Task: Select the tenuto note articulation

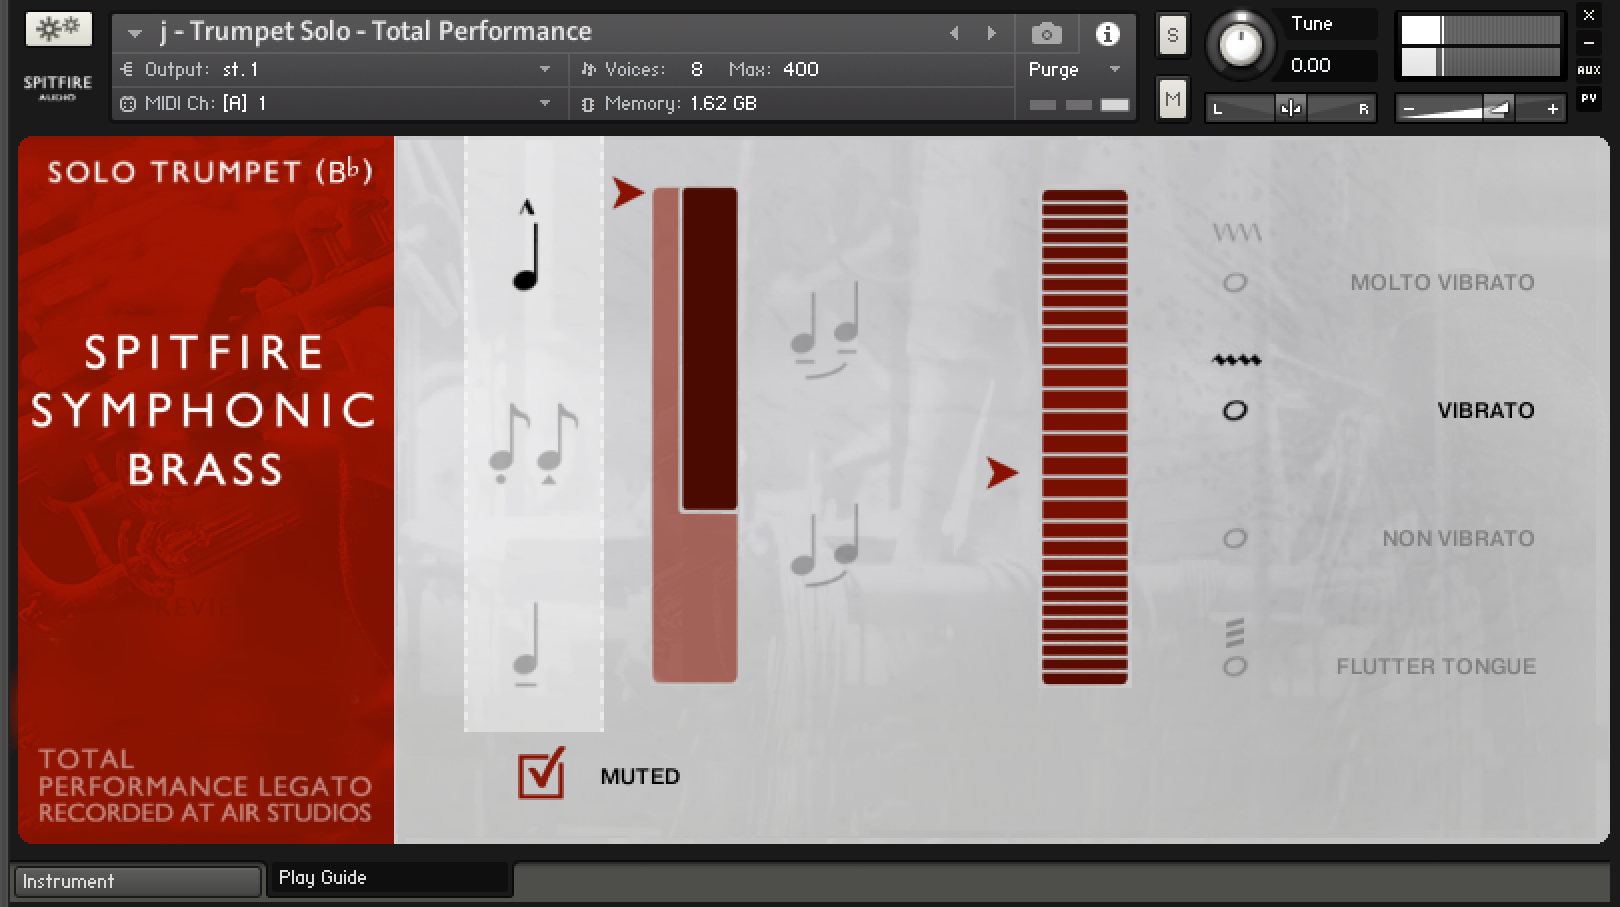Action: coord(526,644)
